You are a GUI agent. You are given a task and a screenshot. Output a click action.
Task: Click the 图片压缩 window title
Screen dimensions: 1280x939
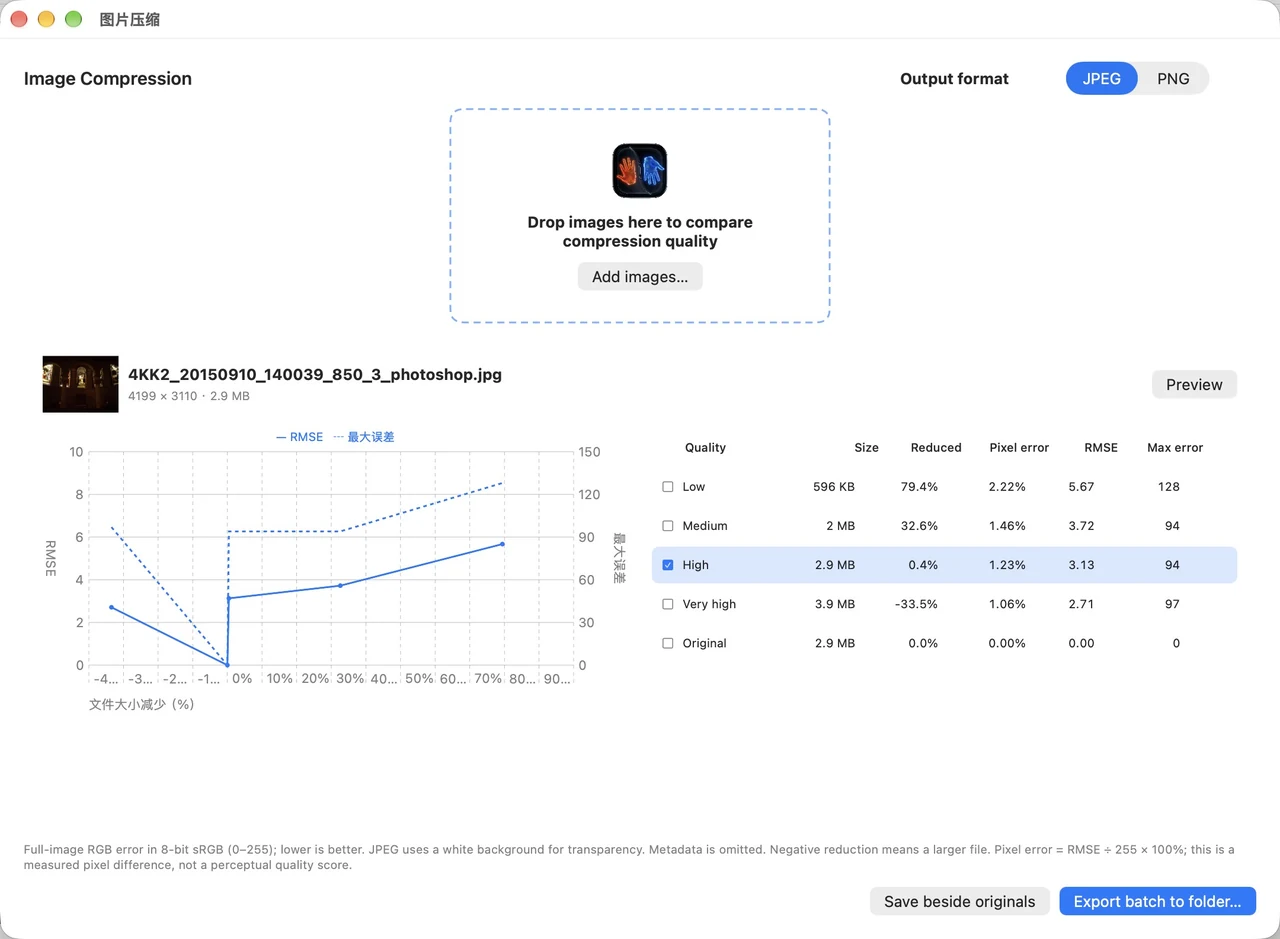[x=130, y=19]
